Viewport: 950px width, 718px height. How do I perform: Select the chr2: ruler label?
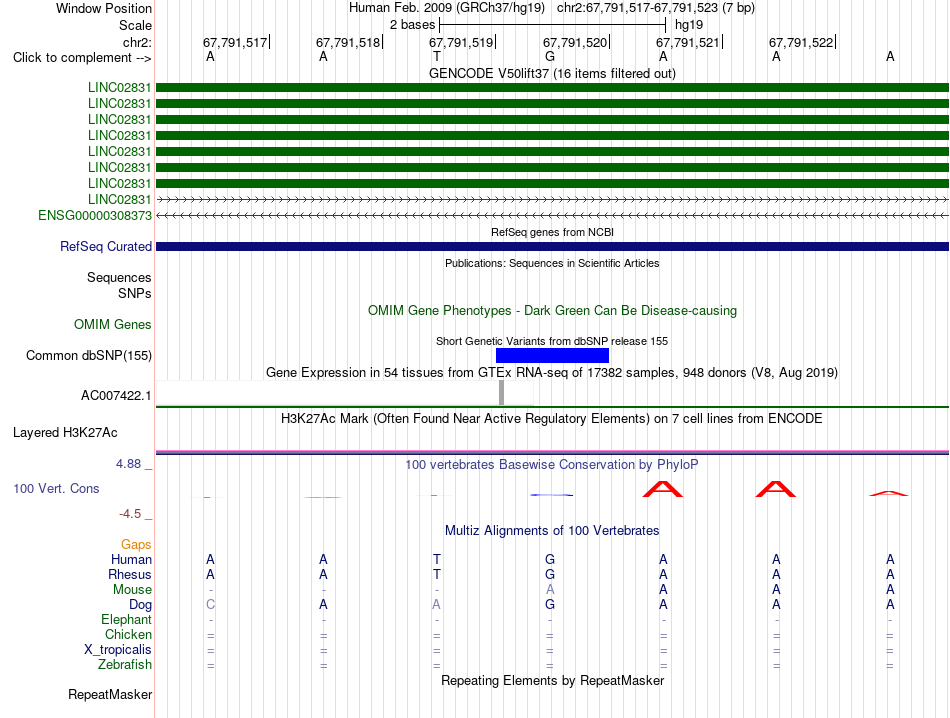(x=137, y=42)
